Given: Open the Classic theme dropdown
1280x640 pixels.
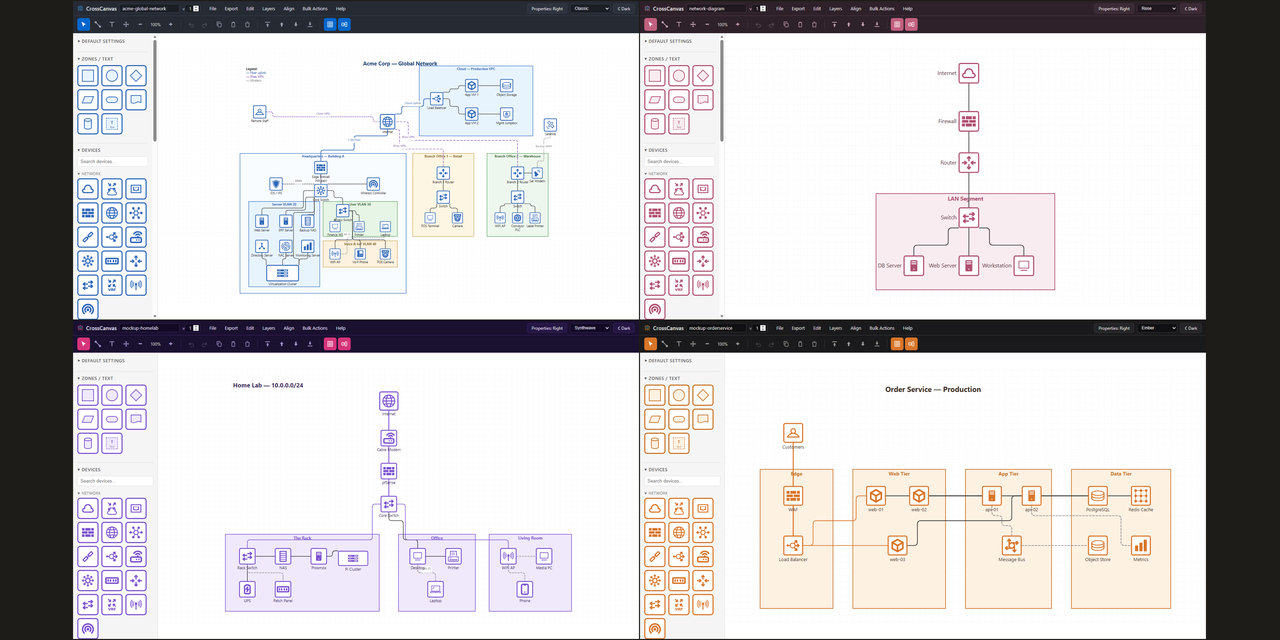Looking at the screenshot, I should pos(590,8).
